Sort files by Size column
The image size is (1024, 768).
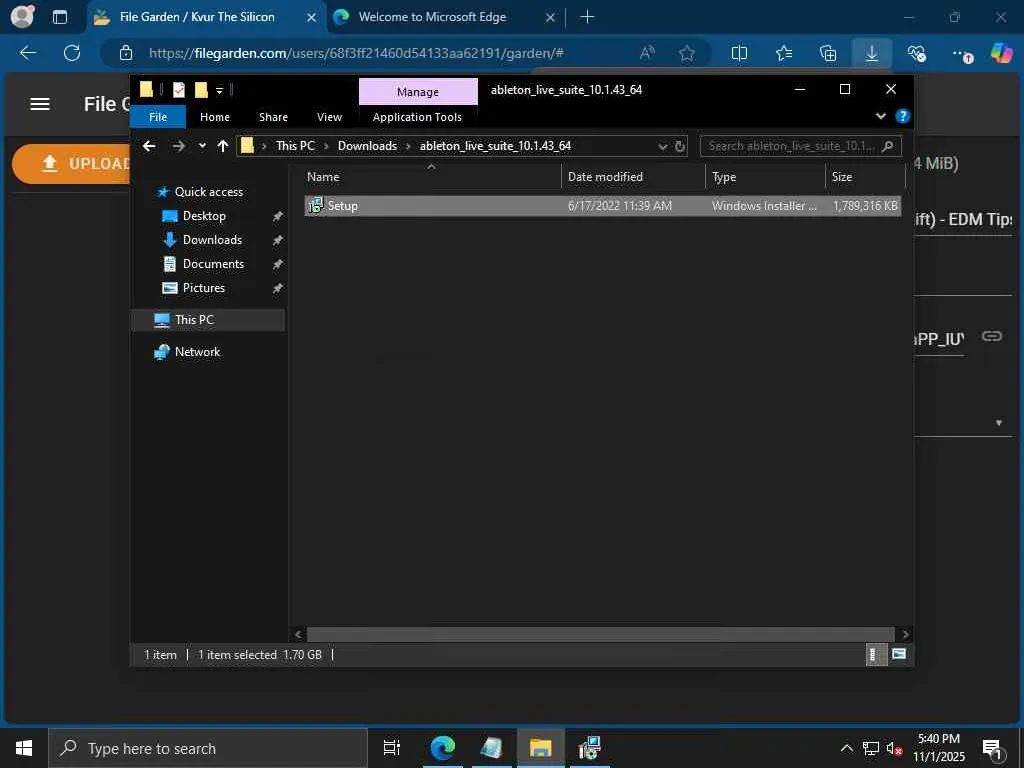(x=865, y=176)
